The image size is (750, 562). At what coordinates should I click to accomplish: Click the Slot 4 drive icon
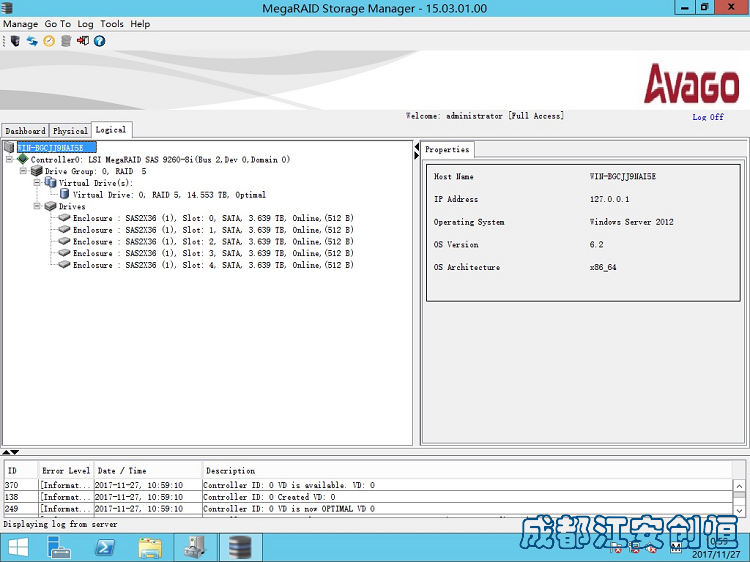point(64,264)
